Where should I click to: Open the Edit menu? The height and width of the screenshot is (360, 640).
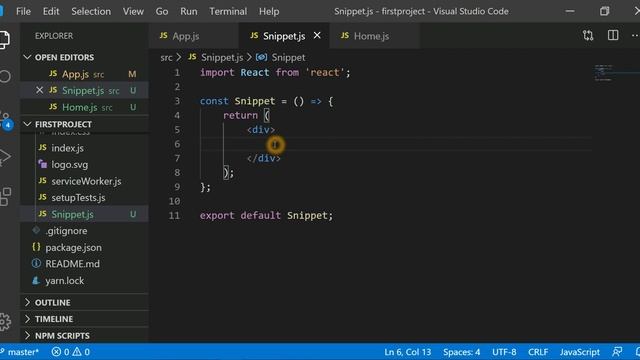pyautogui.click(x=51, y=11)
